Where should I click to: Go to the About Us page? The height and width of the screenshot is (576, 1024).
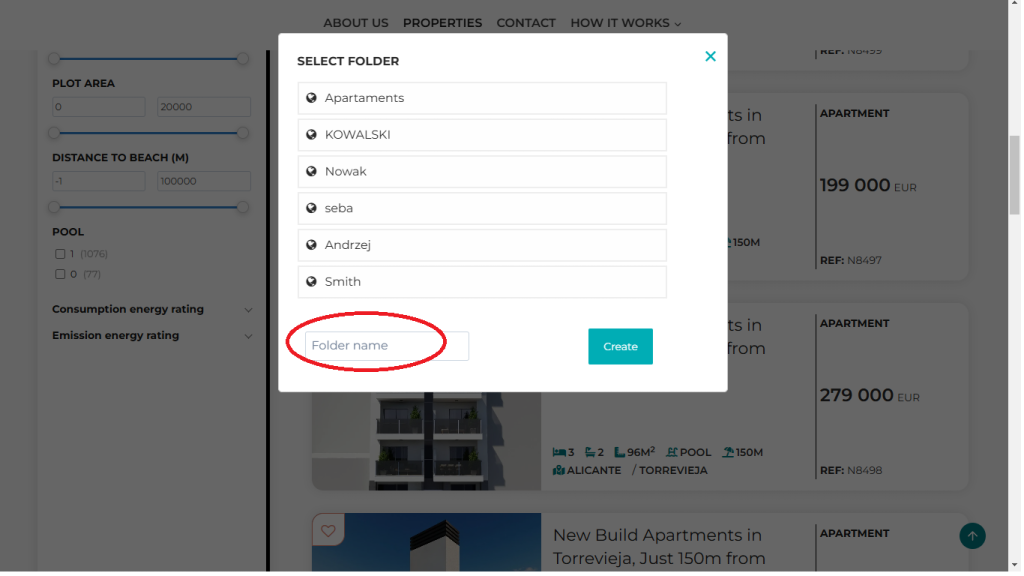[356, 23]
